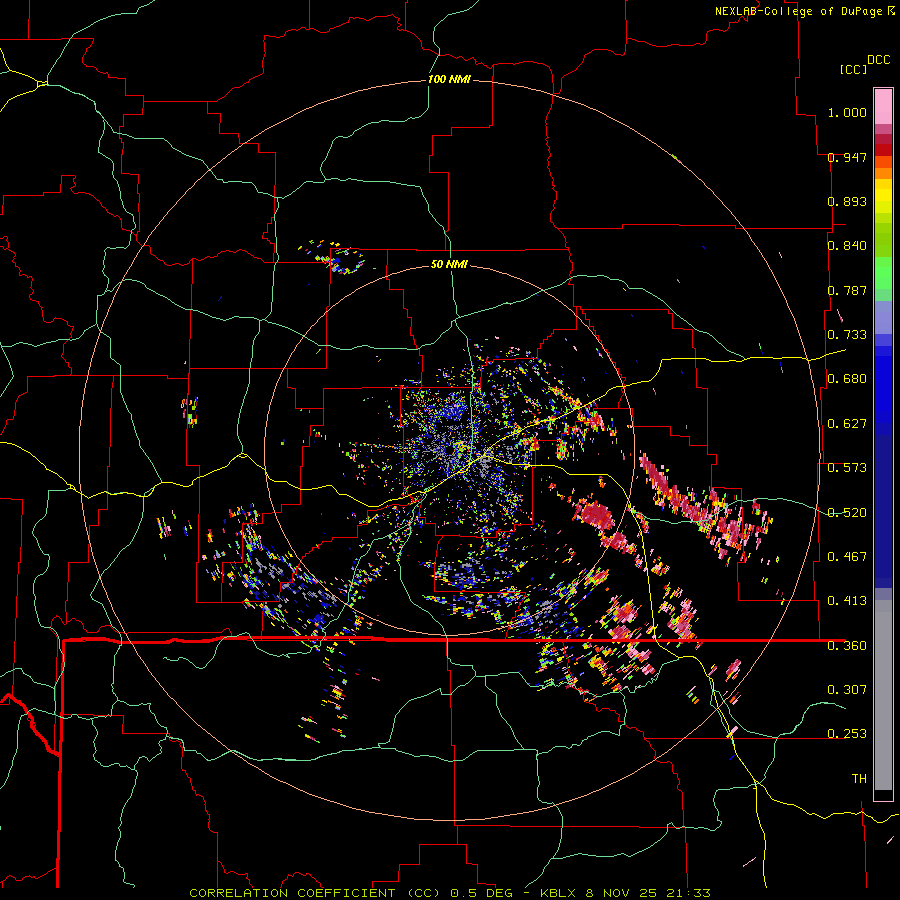
Task: Click the 0.840 legend value
Action: pyautogui.click(x=847, y=246)
